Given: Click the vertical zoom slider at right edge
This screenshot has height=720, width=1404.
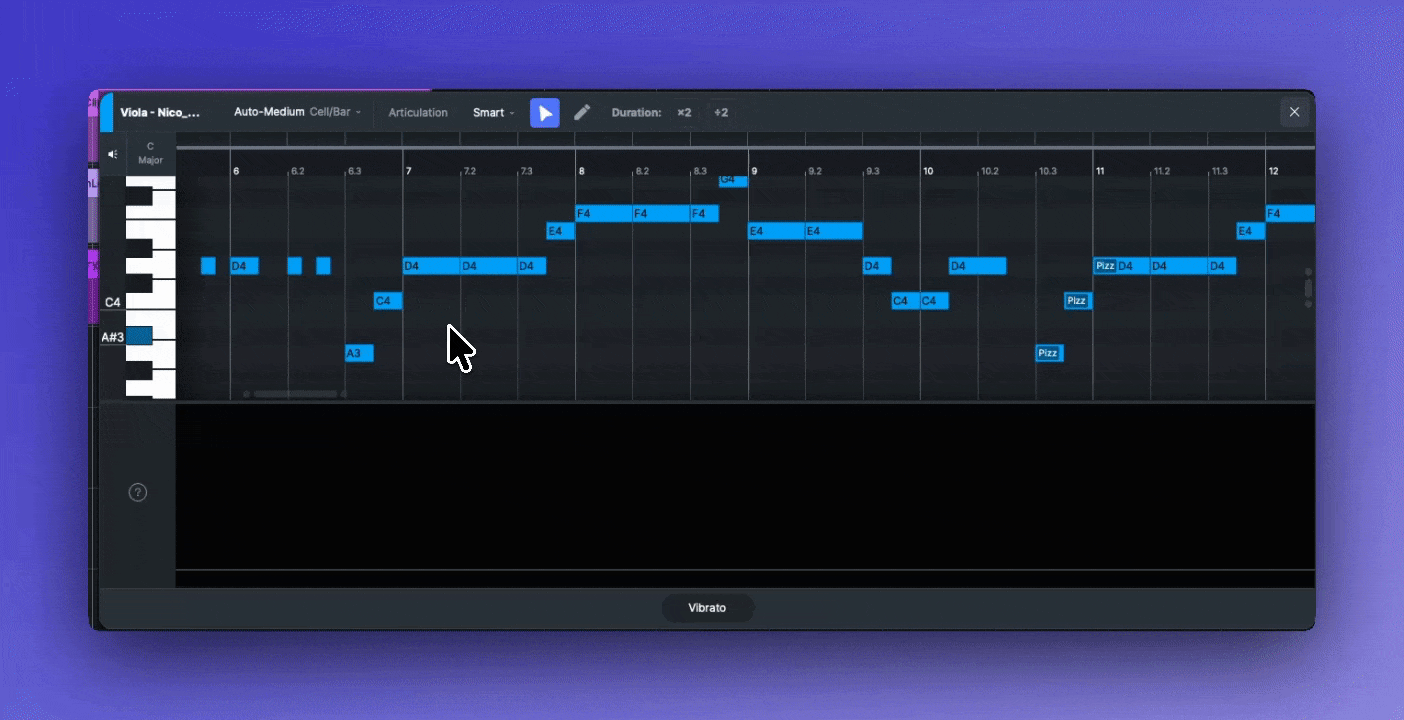Looking at the screenshot, I should pyautogui.click(x=1308, y=288).
